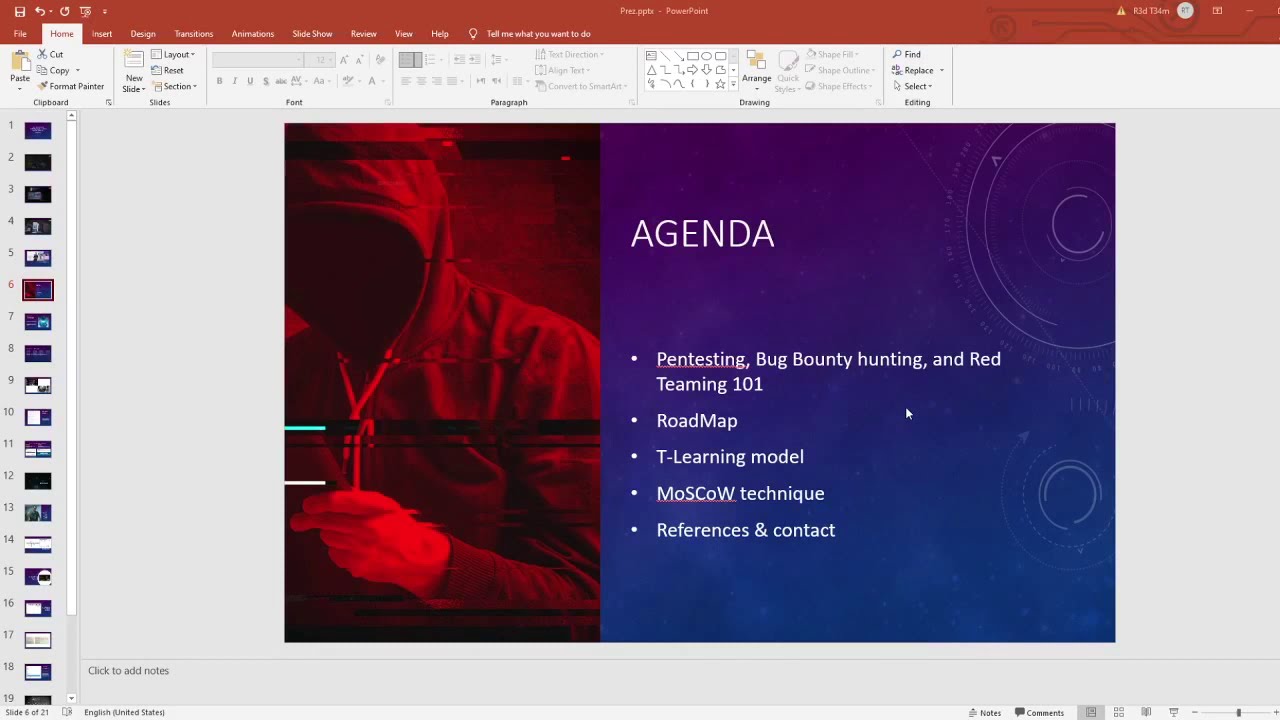Select the Right Arrow shape
This screenshot has height=720, width=1280.
click(x=692, y=70)
